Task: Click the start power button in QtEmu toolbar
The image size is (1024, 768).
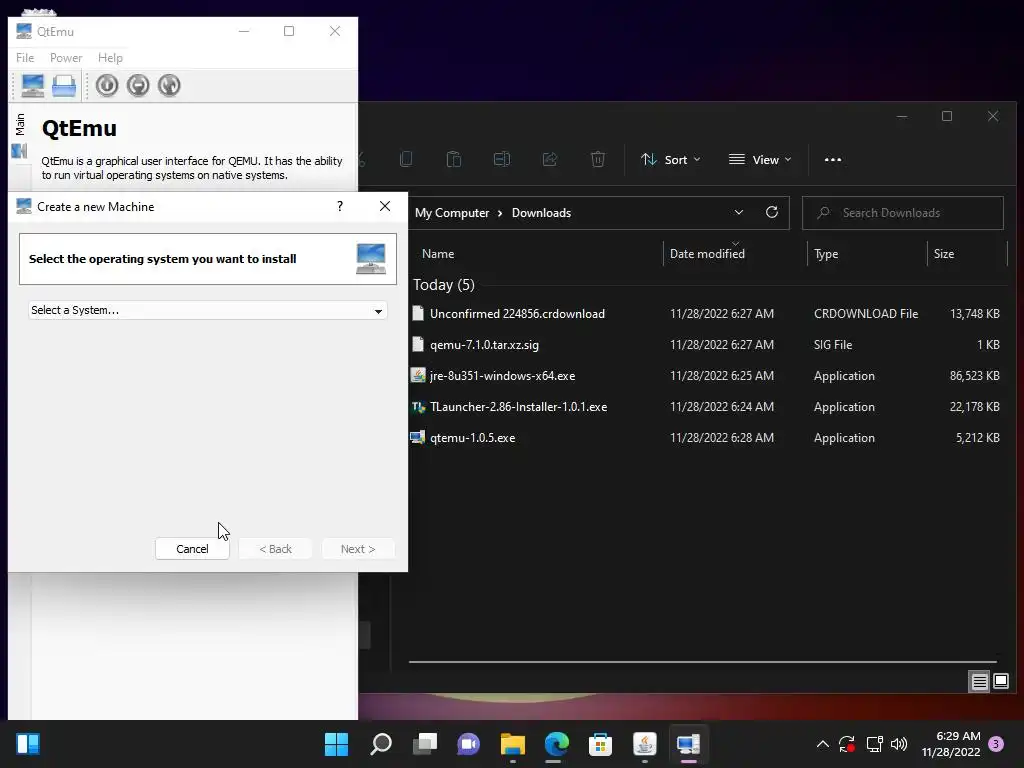Action: tap(107, 86)
